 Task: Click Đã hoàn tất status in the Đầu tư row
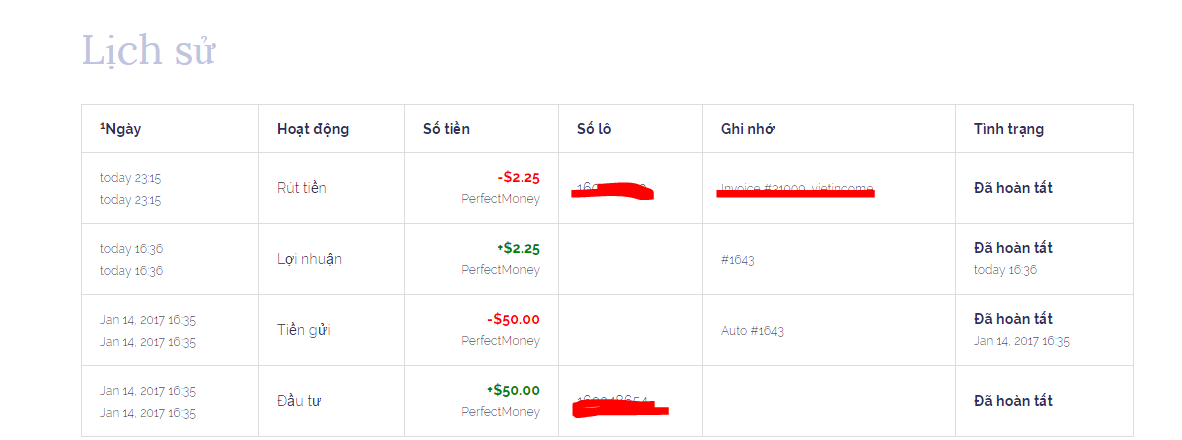tap(1013, 401)
